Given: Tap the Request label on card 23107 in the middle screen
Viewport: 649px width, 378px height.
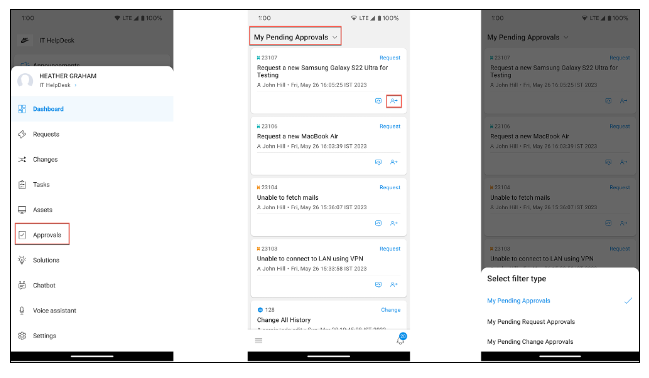Looking at the screenshot, I should (390, 58).
